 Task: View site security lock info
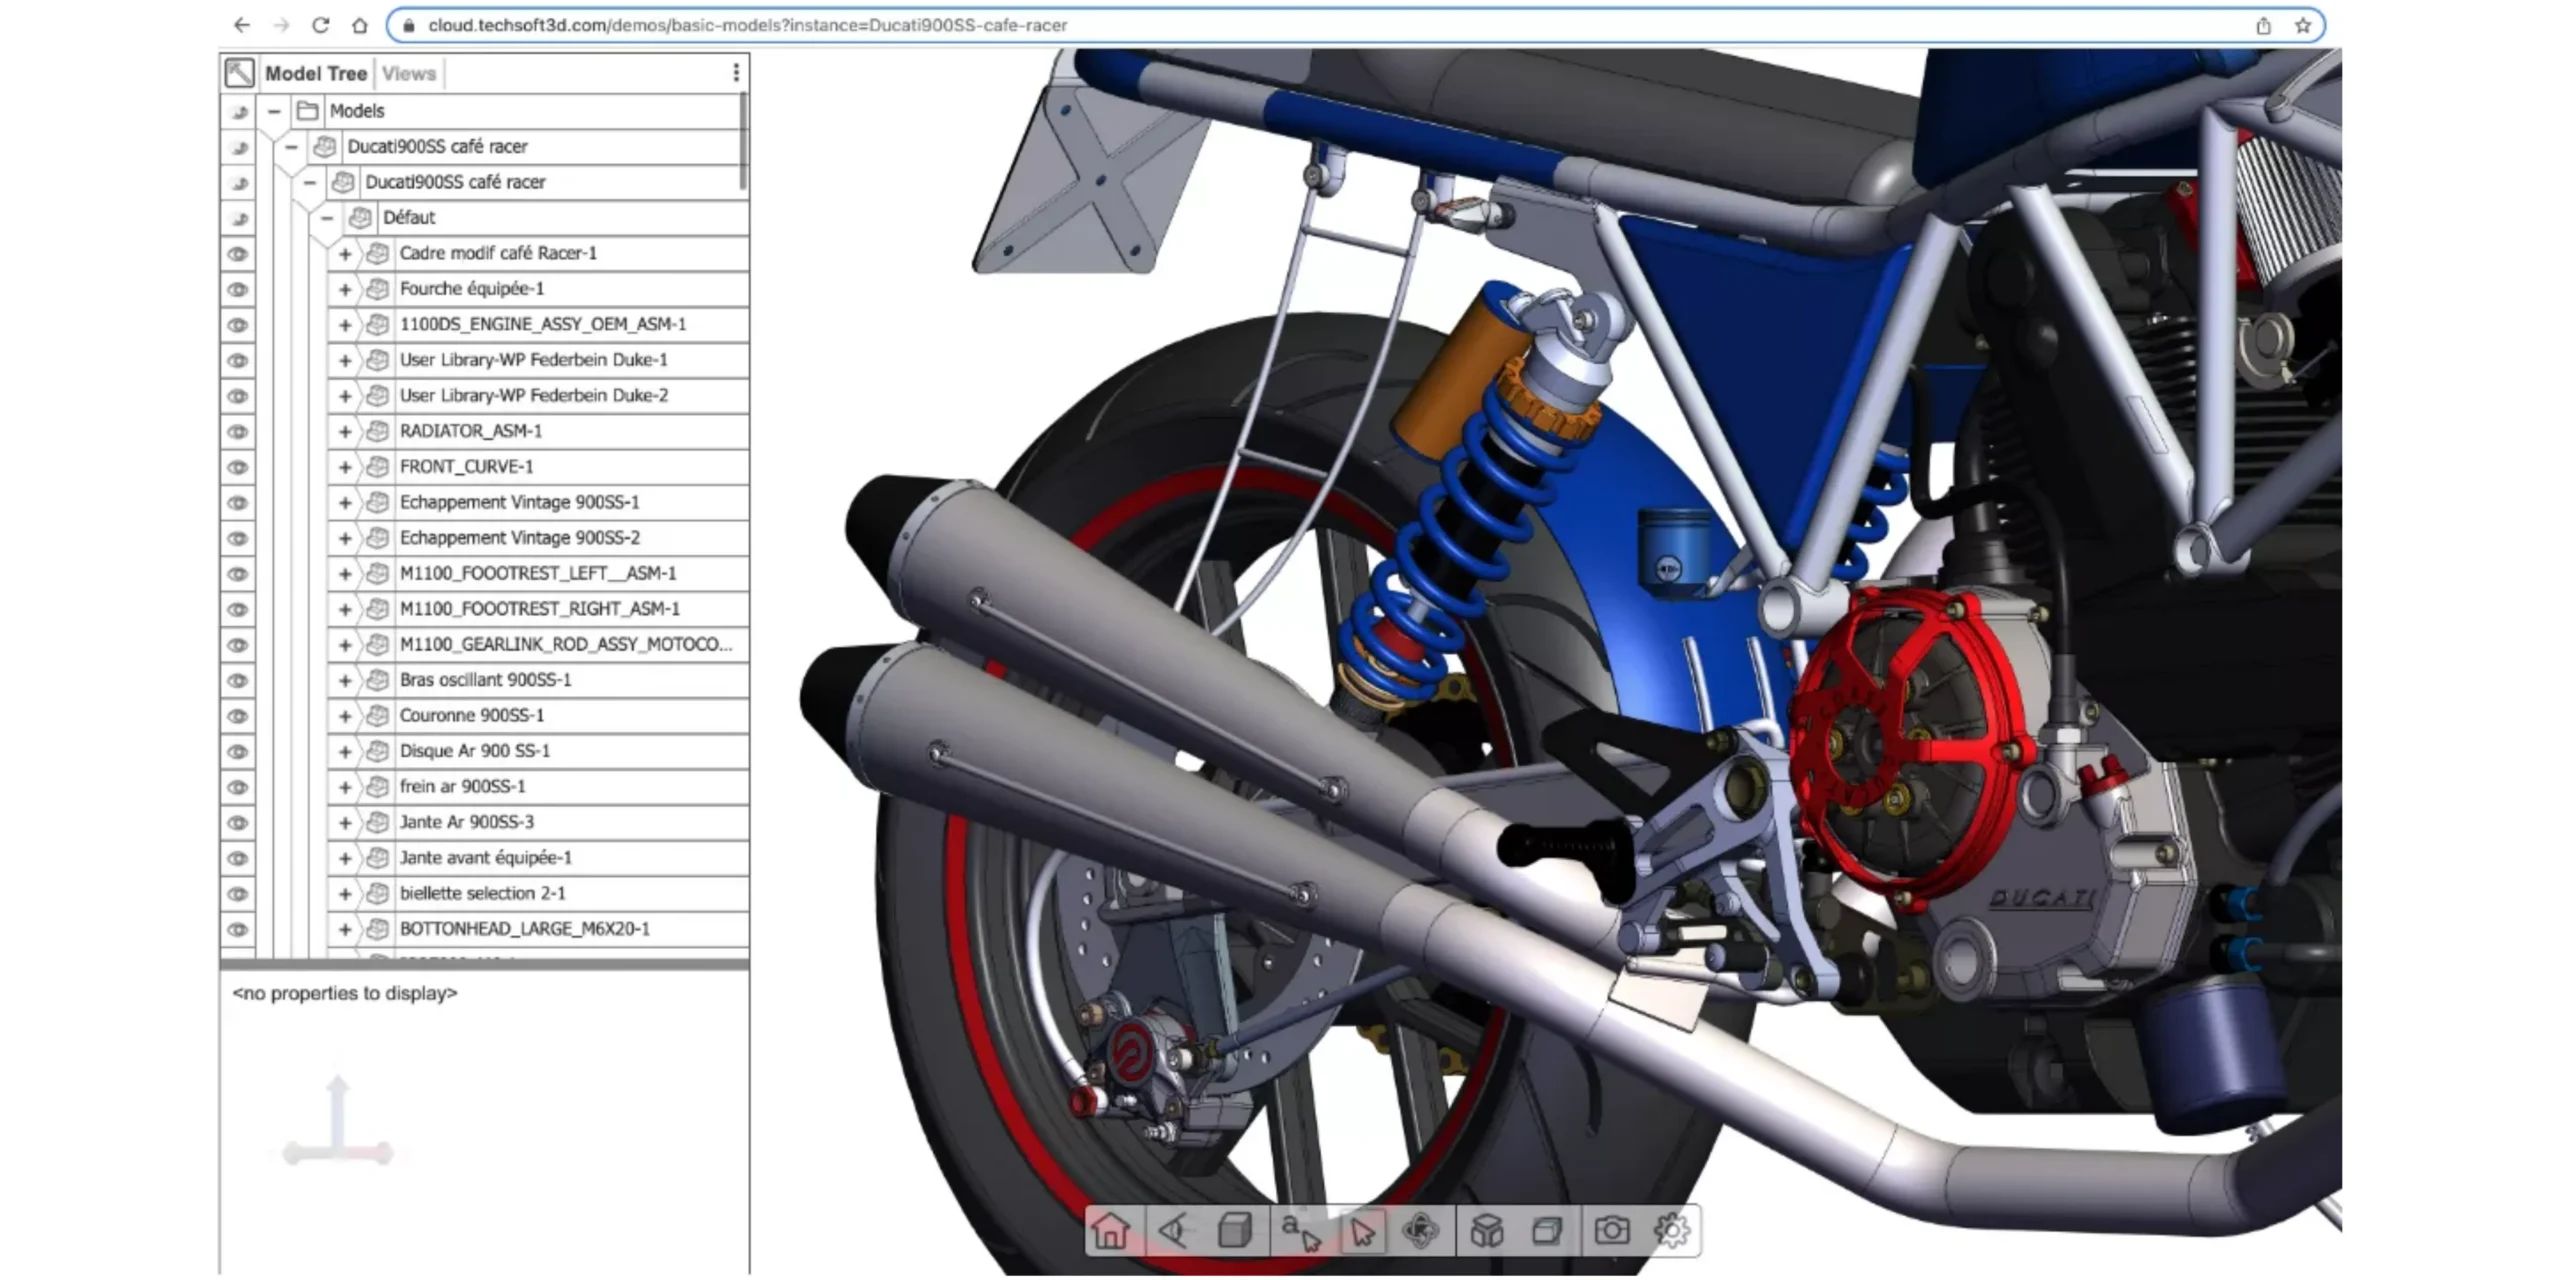coord(408,25)
